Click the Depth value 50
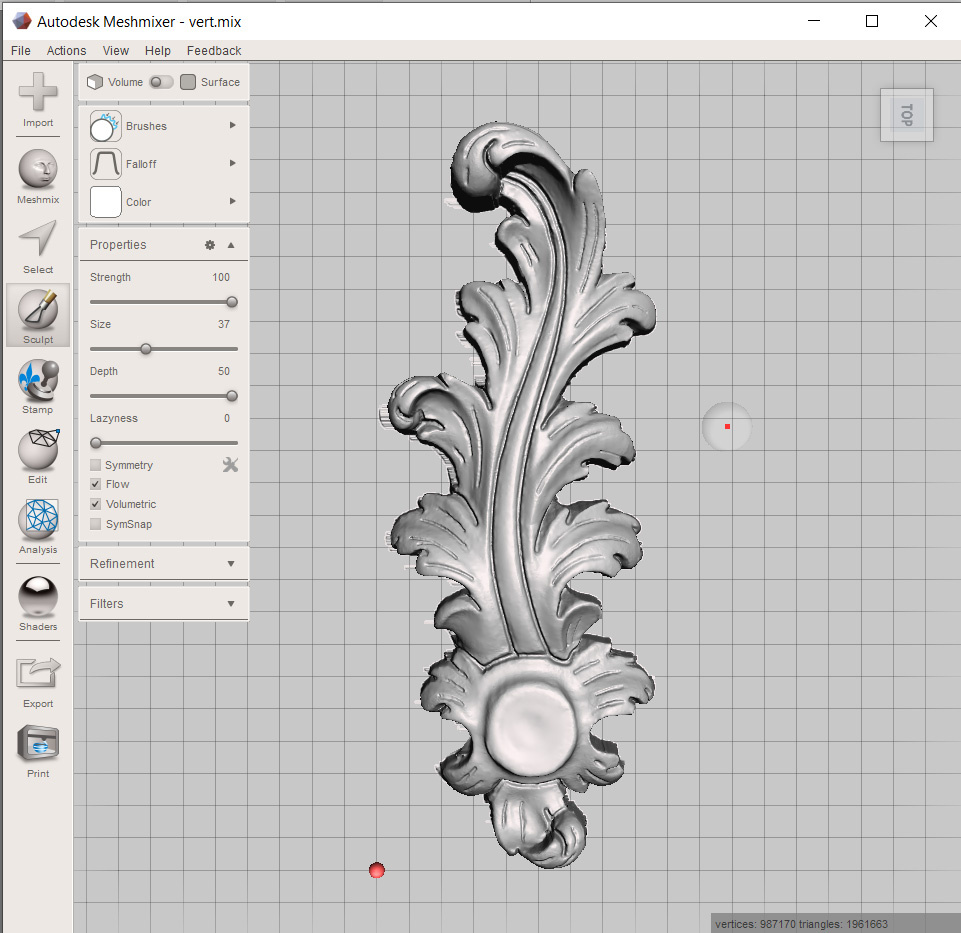The height and width of the screenshot is (933, 961). [224, 371]
